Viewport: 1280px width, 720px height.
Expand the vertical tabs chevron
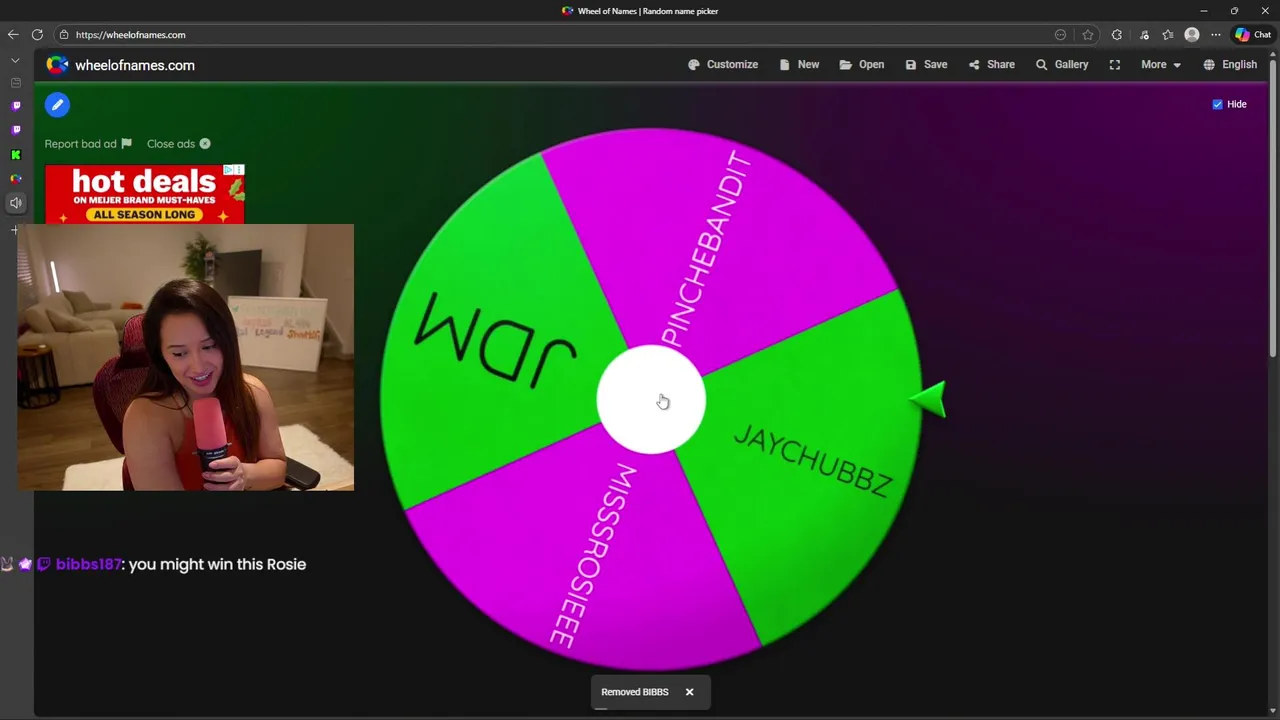(x=15, y=60)
